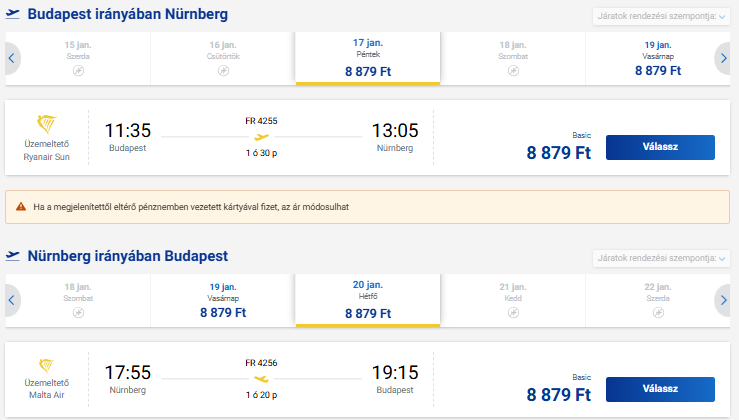This screenshot has height=420, width=739.
Task: Open return Járatok rendezési szempontja dropdown
Action: click(661, 258)
